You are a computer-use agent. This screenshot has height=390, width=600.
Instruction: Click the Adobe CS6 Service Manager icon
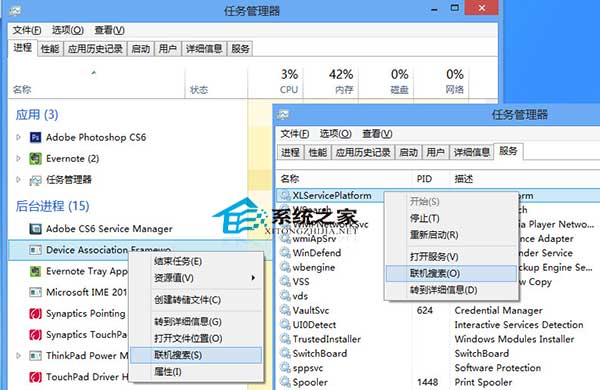pyautogui.click(x=35, y=229)
